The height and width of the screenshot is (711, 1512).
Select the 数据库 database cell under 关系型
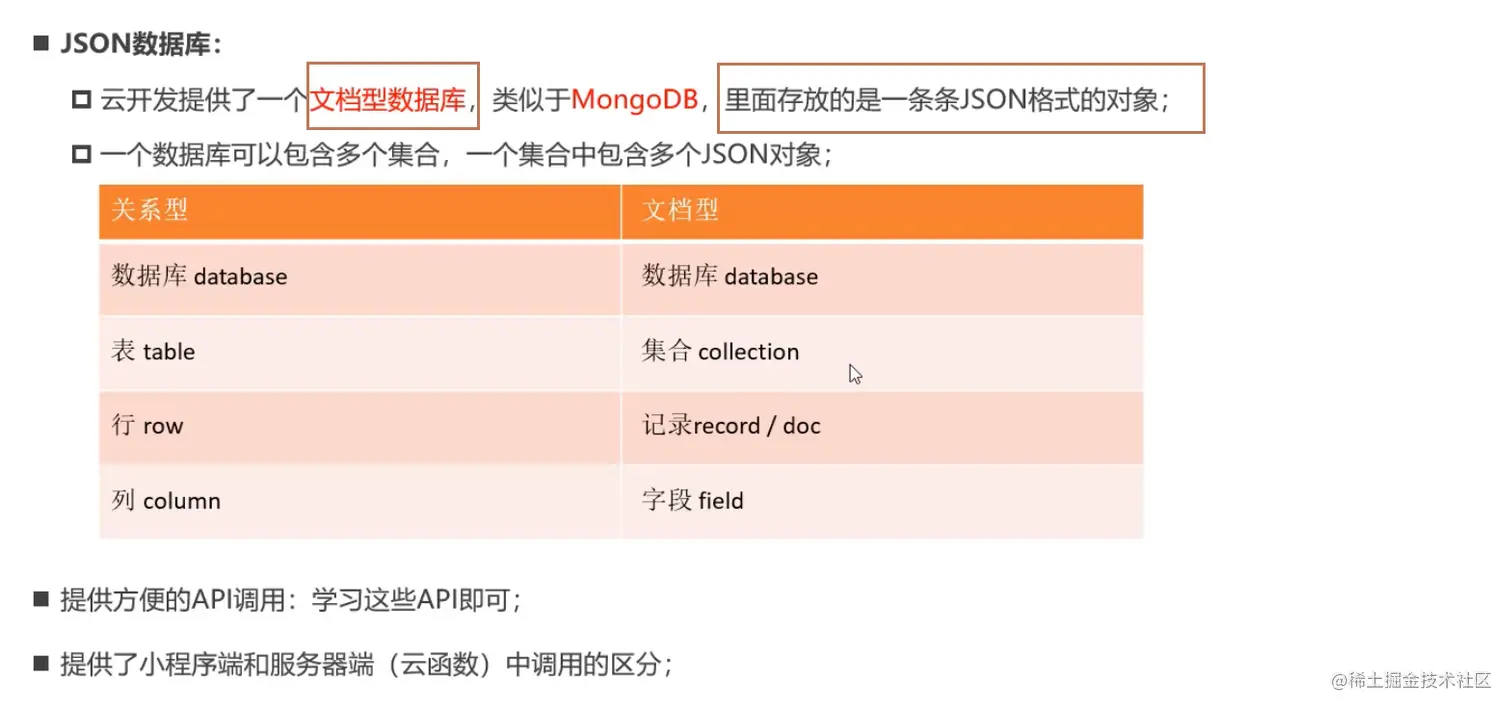(x=360, y=277)
